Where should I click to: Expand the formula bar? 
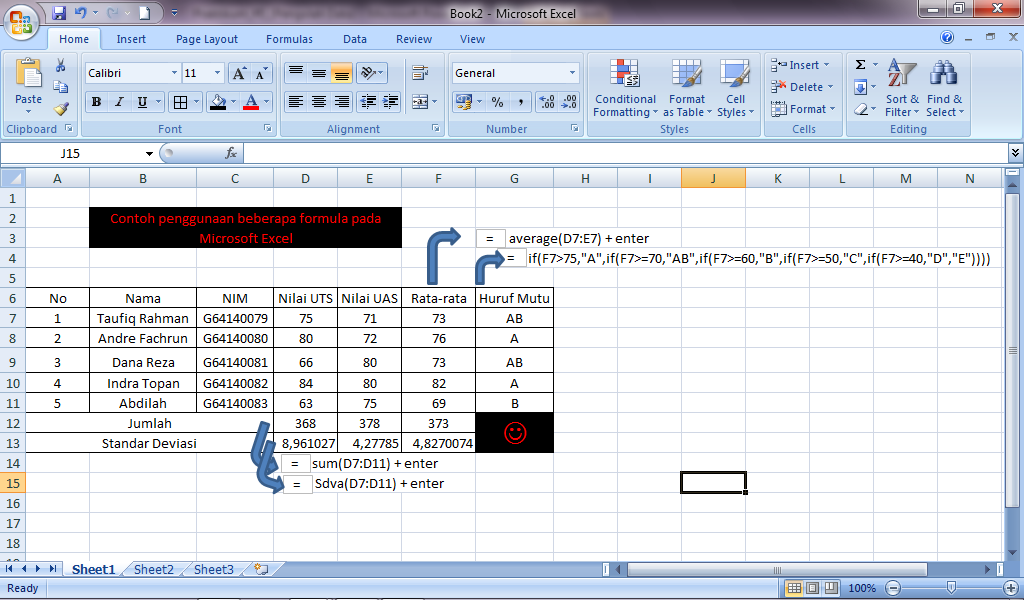click(1015, 153)
